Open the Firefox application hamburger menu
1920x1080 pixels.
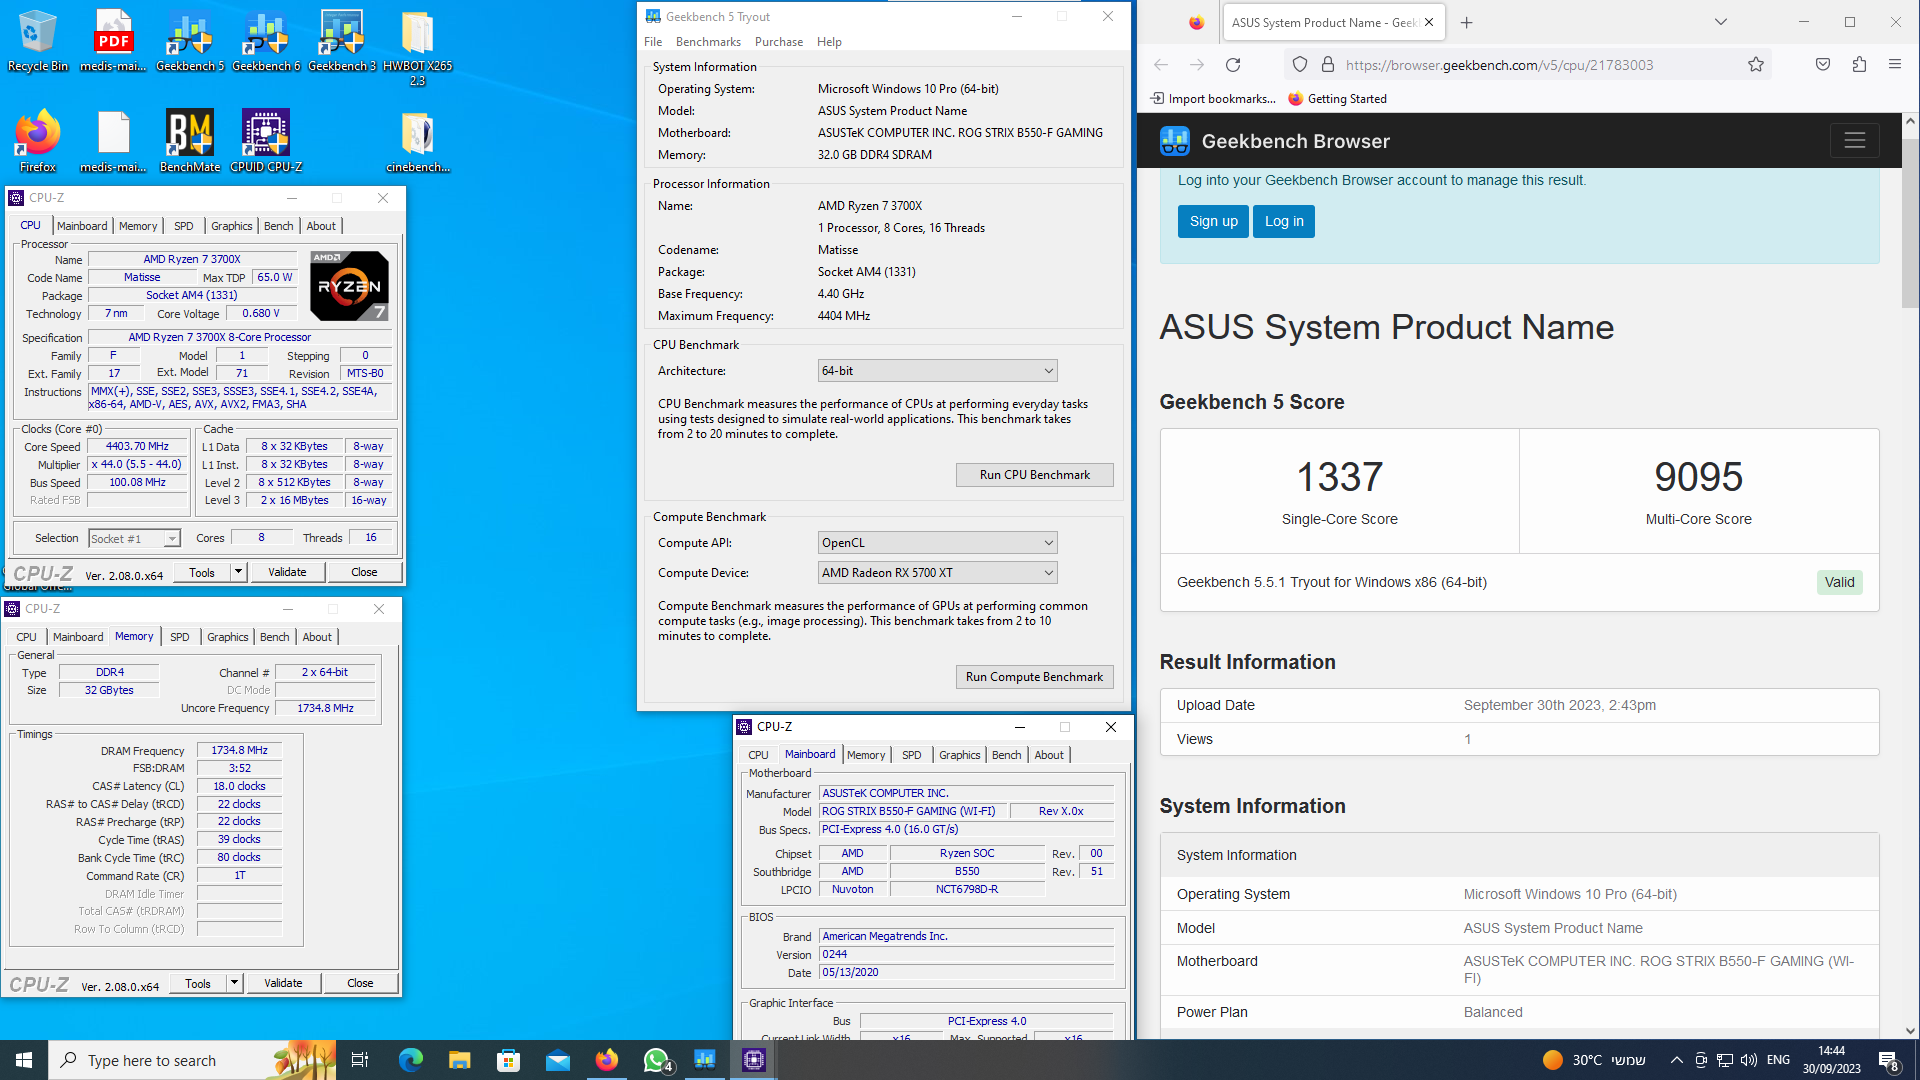tap(1895, 65)
